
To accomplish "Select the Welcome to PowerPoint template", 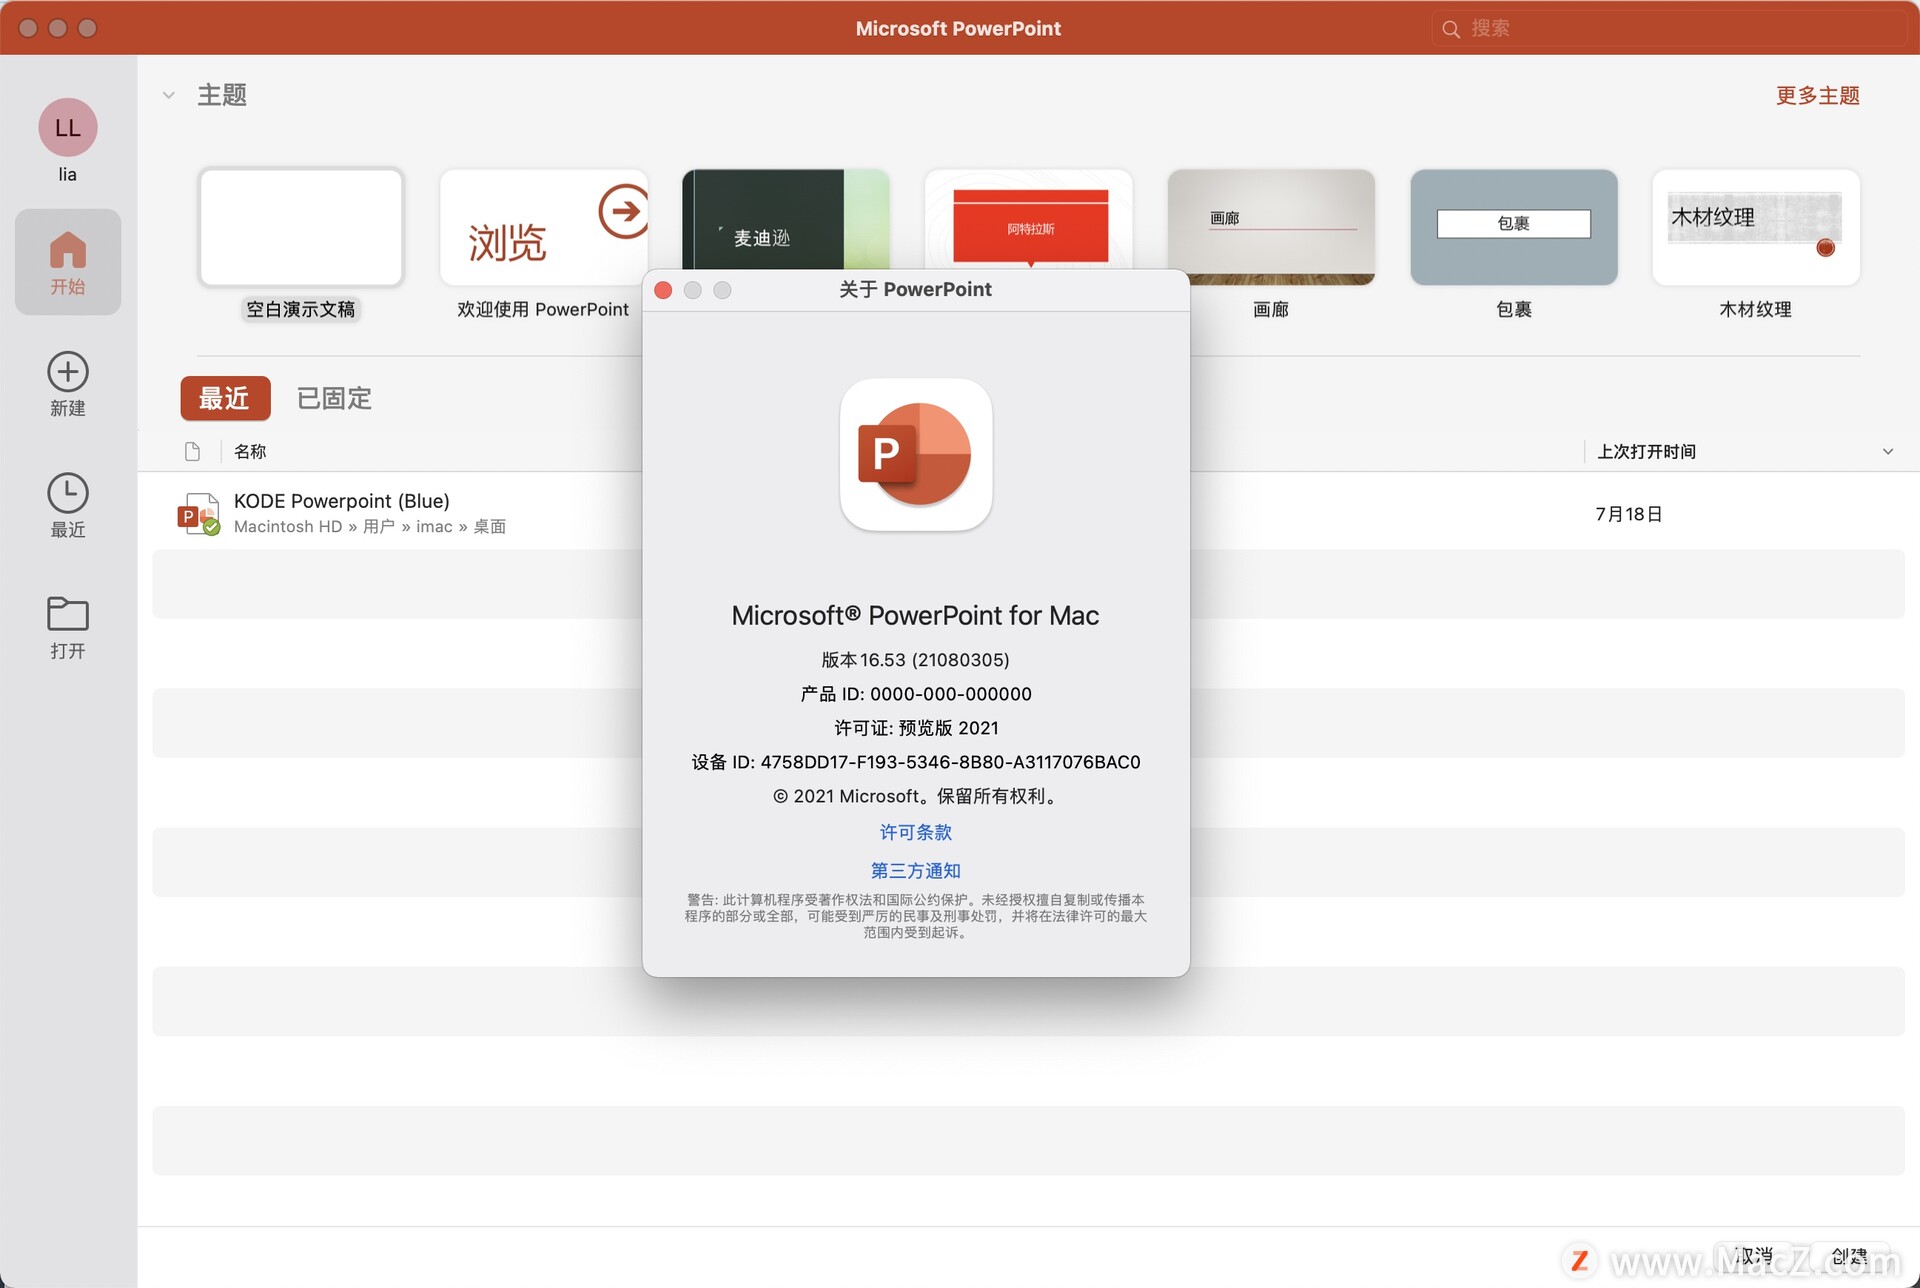I will click(544, 228).
